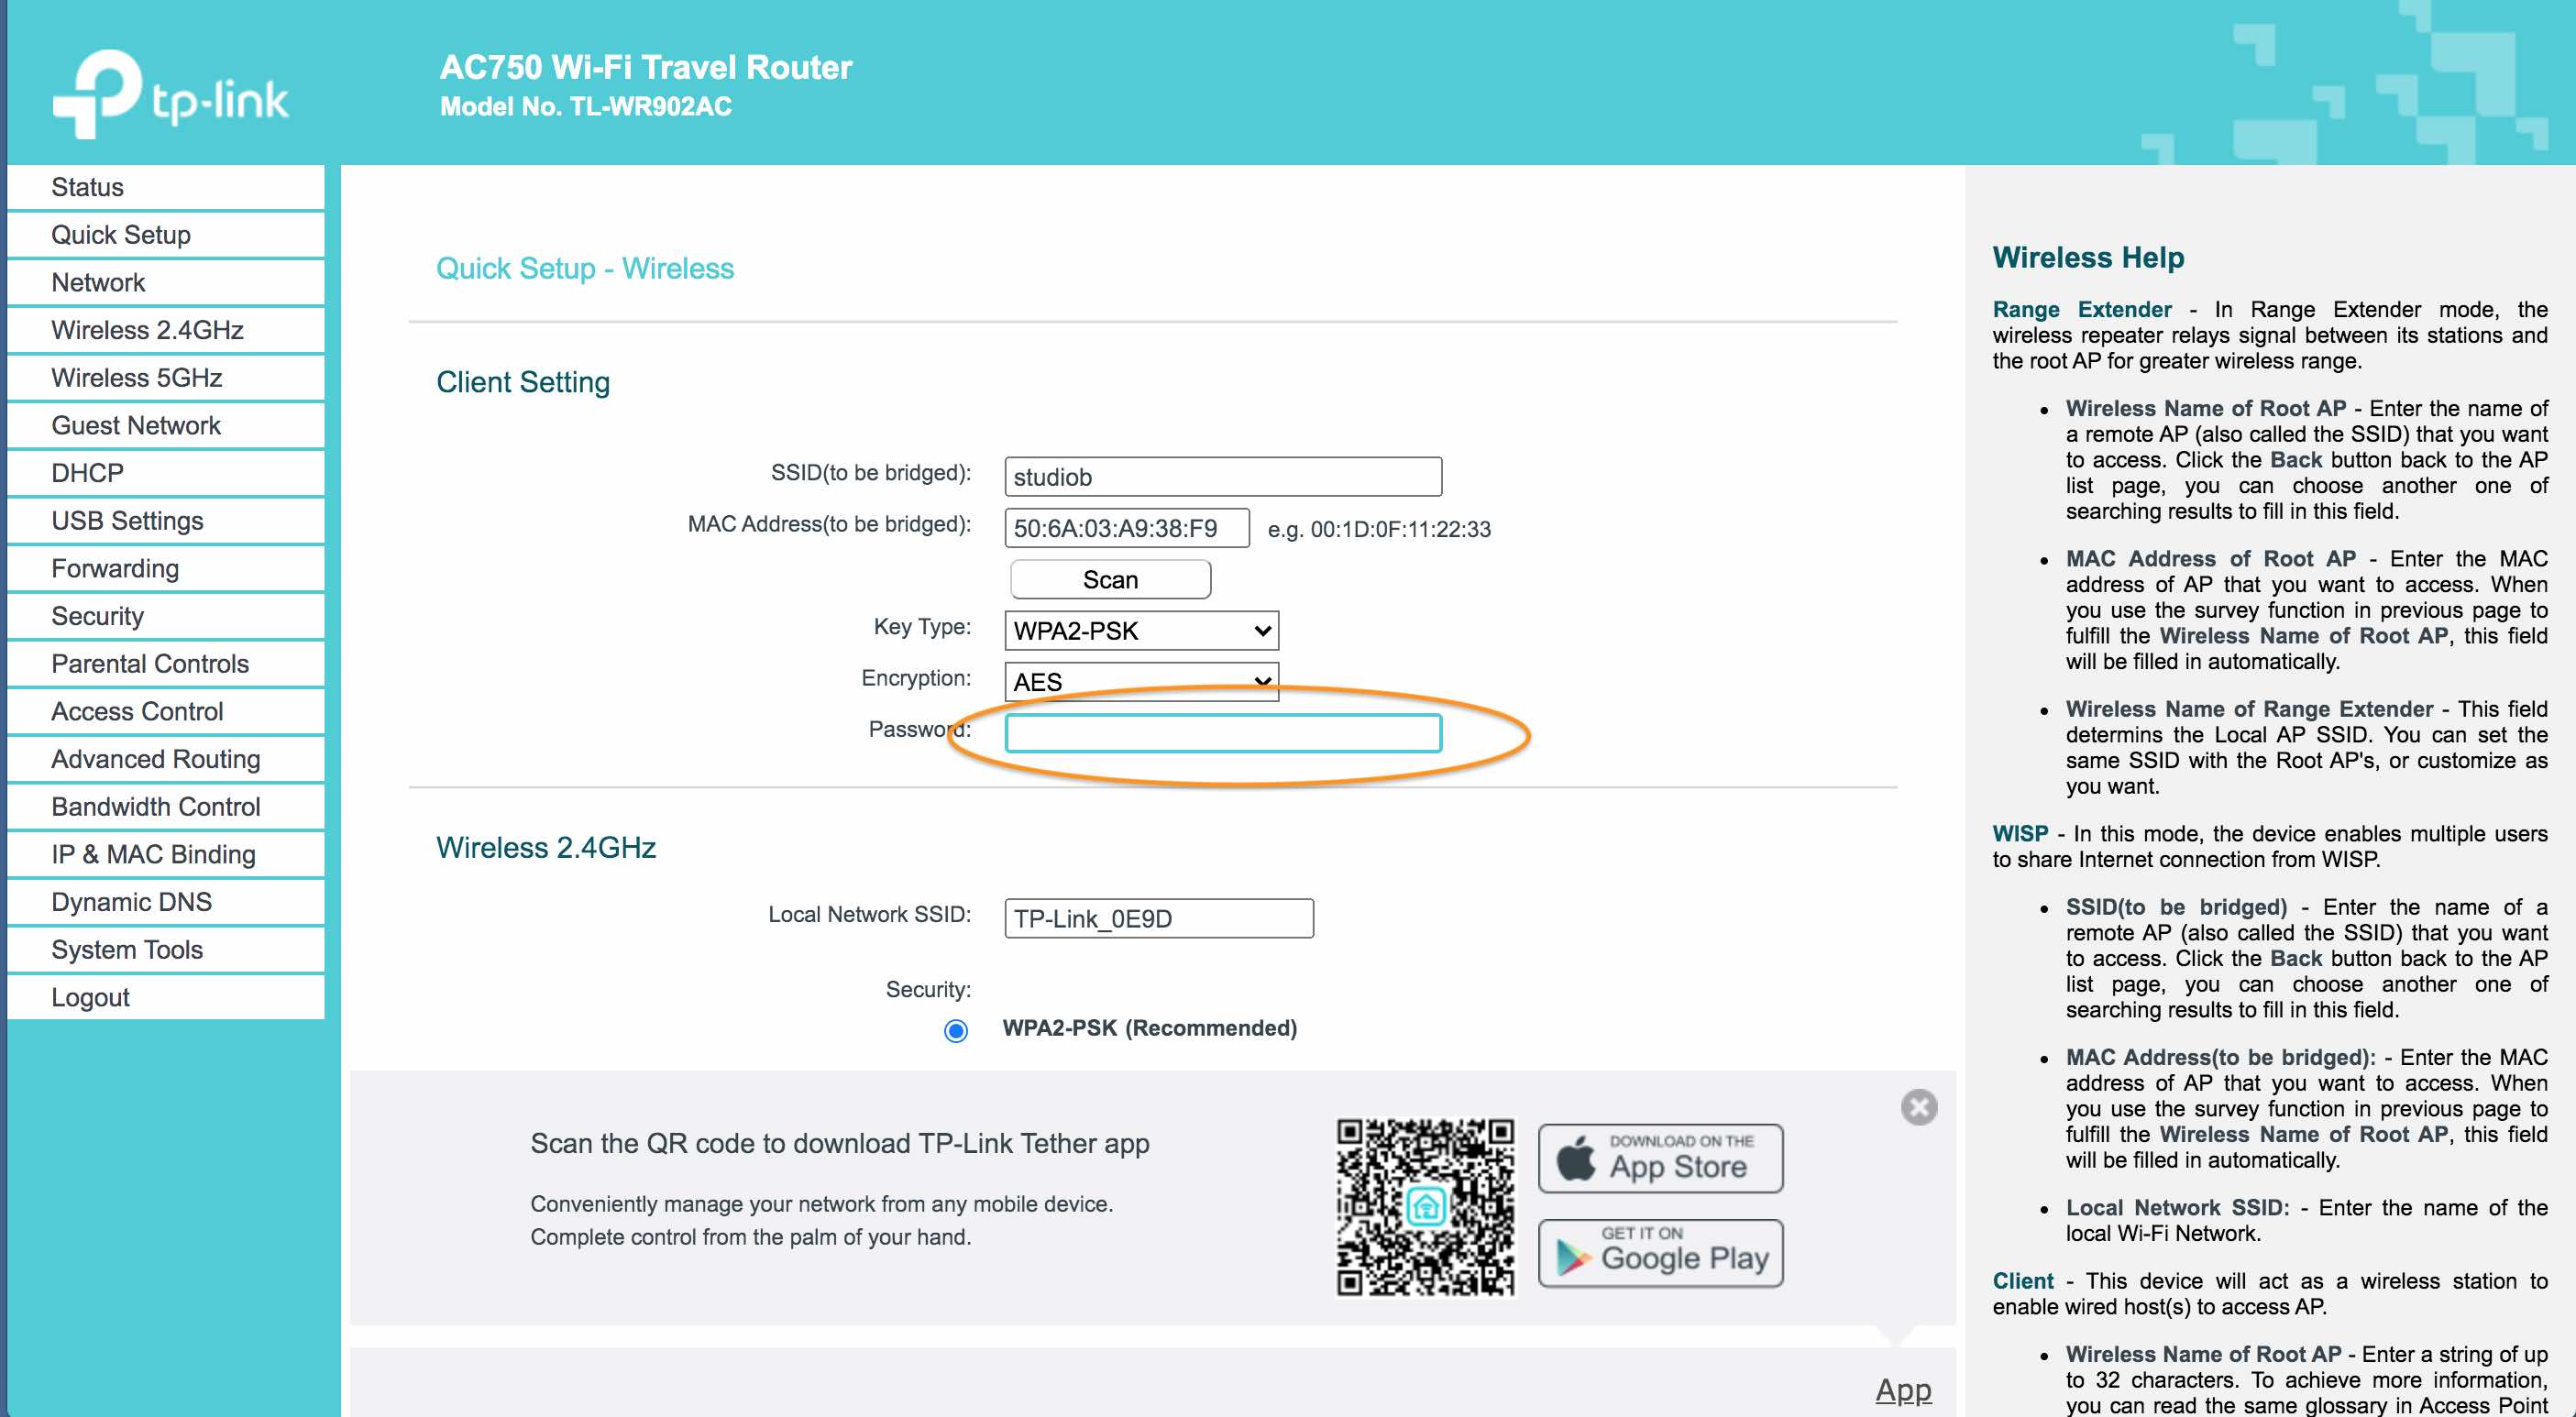Open the Key Type dropdown
The width and height of the screenshot is (2576, 1417).
pos(1141,631)
